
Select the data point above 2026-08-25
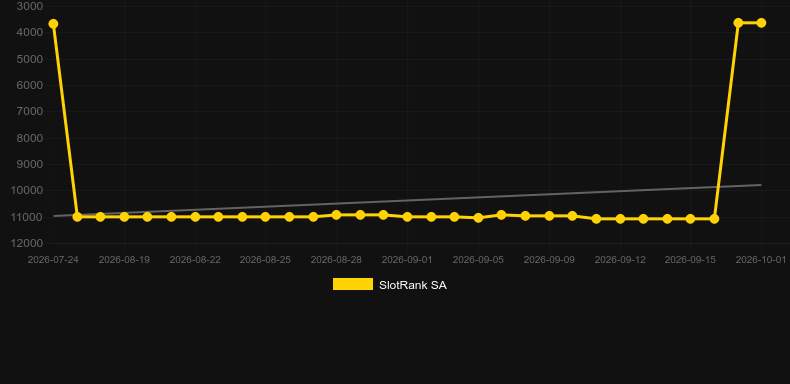tap(265, 217)
